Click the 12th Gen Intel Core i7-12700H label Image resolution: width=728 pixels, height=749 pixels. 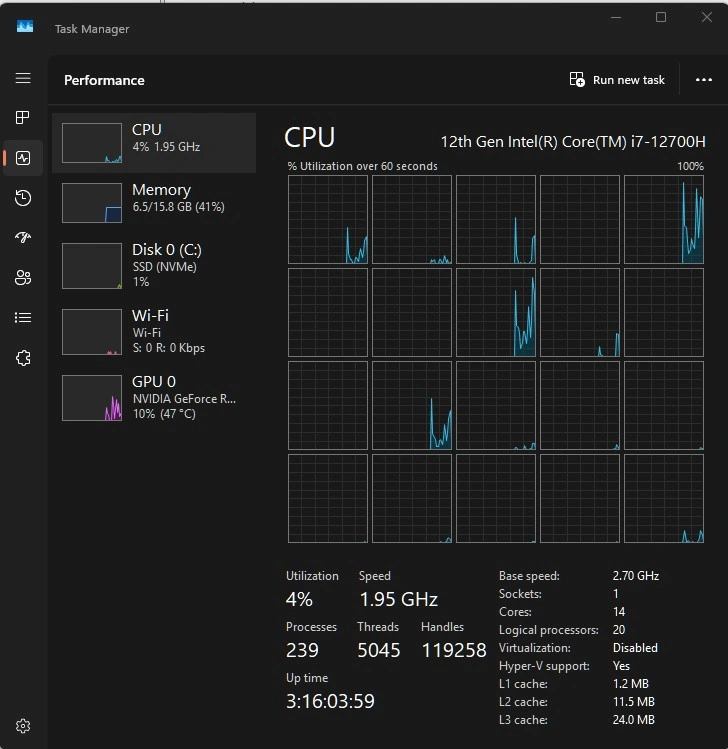coord(573,142)
